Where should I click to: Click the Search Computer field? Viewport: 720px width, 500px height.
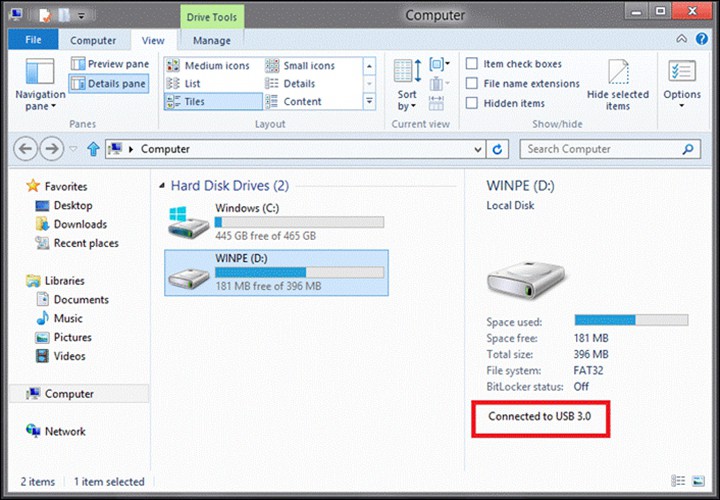point(610,149)
